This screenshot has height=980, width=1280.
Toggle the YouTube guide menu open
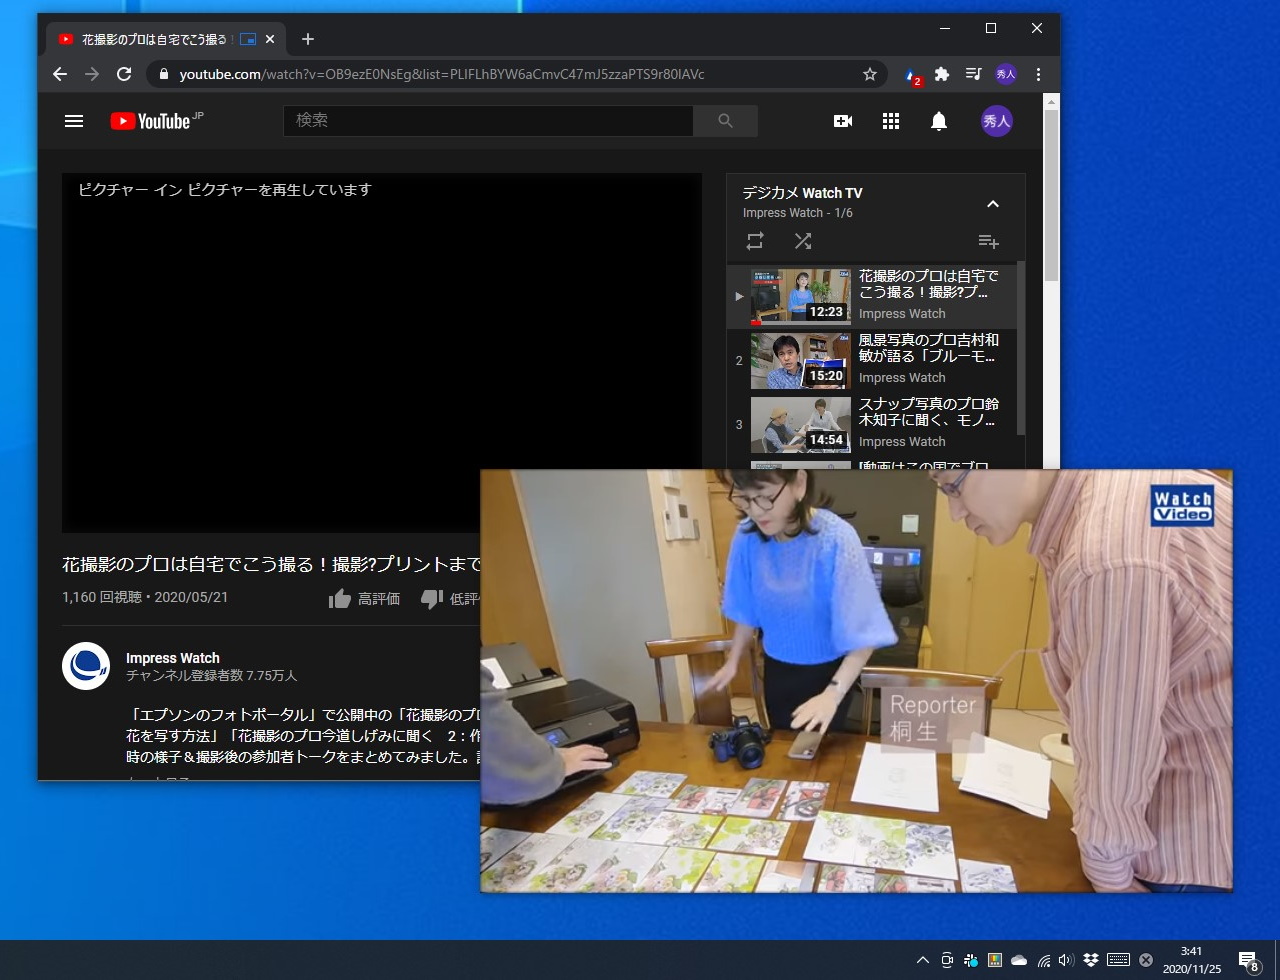tap(73, 121)
